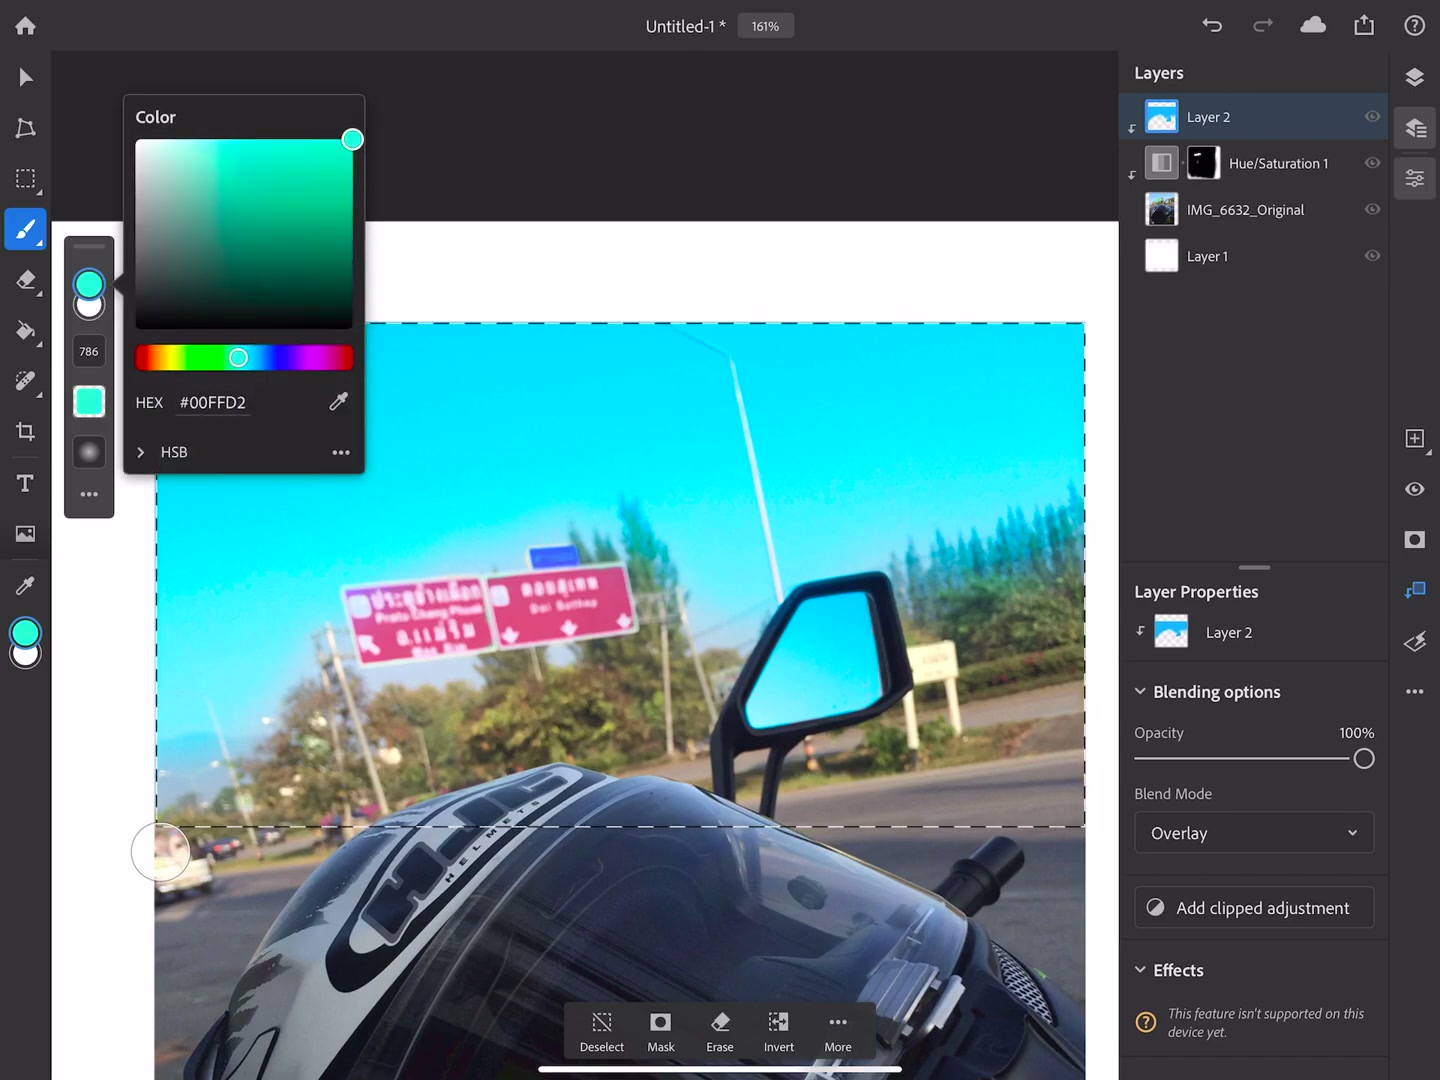This screenshot has height=1080, width=1440.
Task: Select the Brush tool
Action: tap(26, 229)
